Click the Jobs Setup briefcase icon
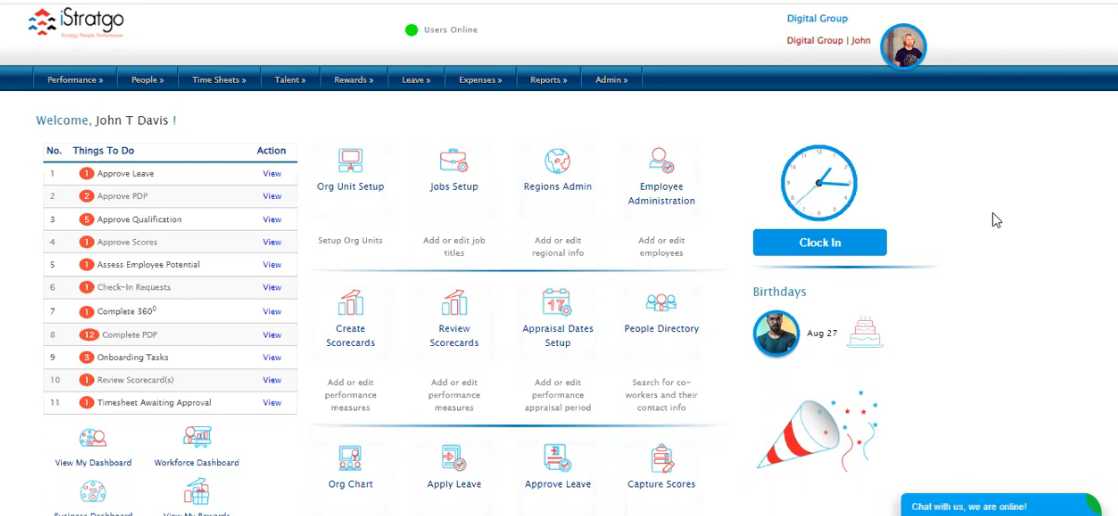The image size is (1118, 516). tap(454, 161)
